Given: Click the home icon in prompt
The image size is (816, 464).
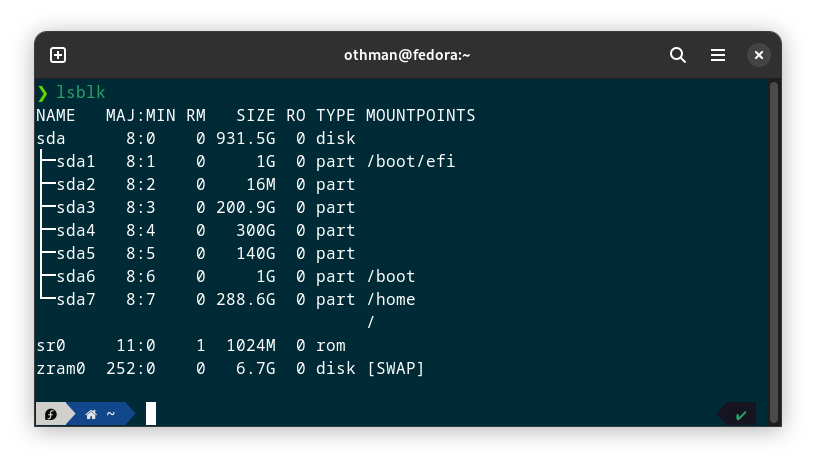Looking at the screenshot, I should coord(91,414).
